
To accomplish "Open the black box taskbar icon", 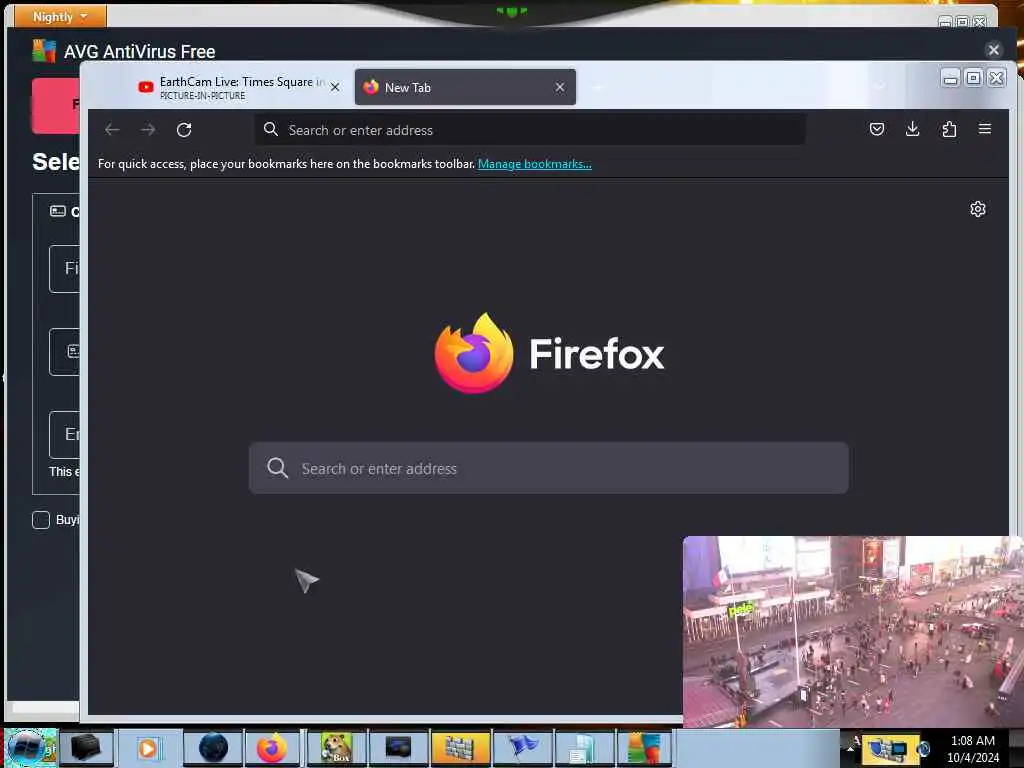I will (86, 748).
